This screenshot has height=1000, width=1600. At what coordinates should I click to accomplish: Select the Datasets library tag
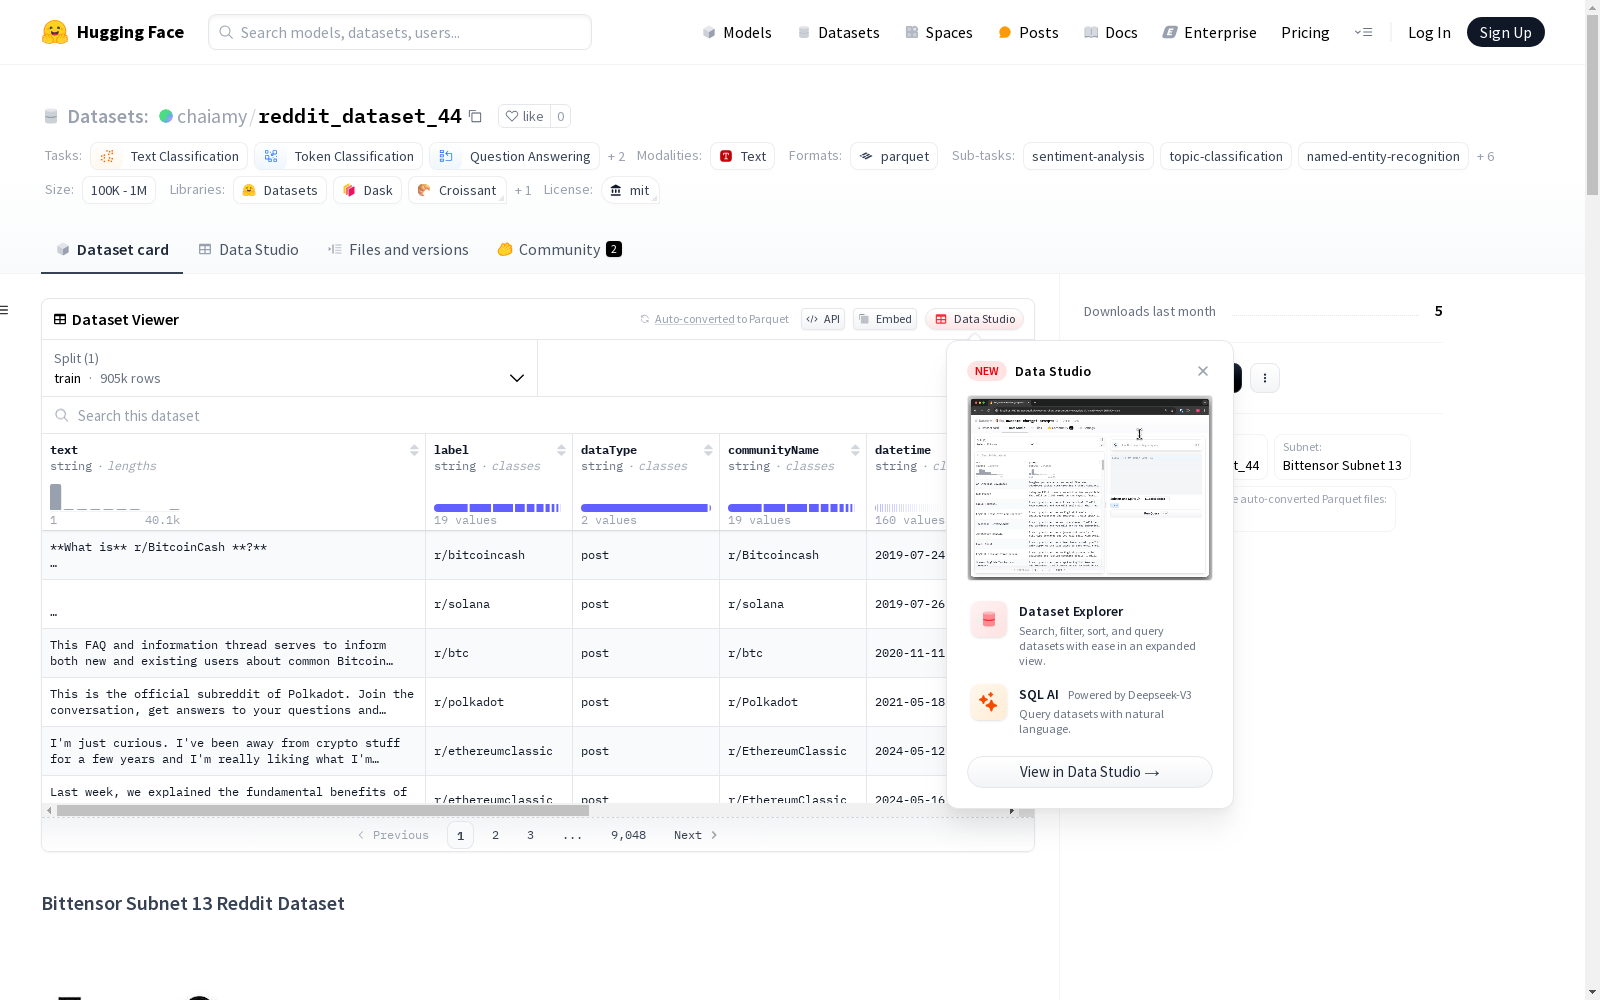[280, 190]
